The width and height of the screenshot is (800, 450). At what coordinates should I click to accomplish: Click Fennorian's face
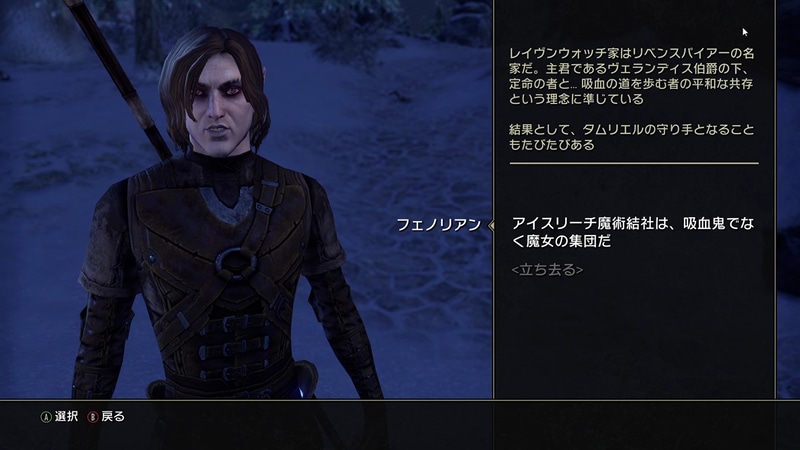pyautogui.click(x=218, y=102)
